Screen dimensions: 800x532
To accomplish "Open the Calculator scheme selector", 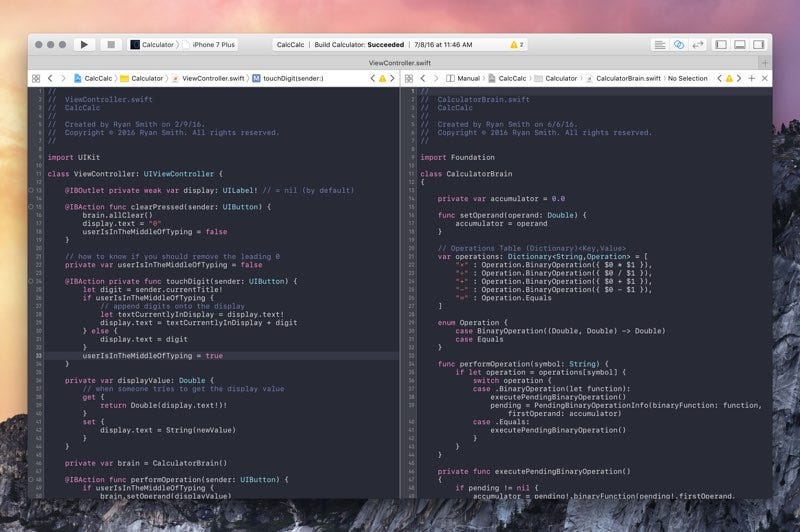I will coord(153,44).
